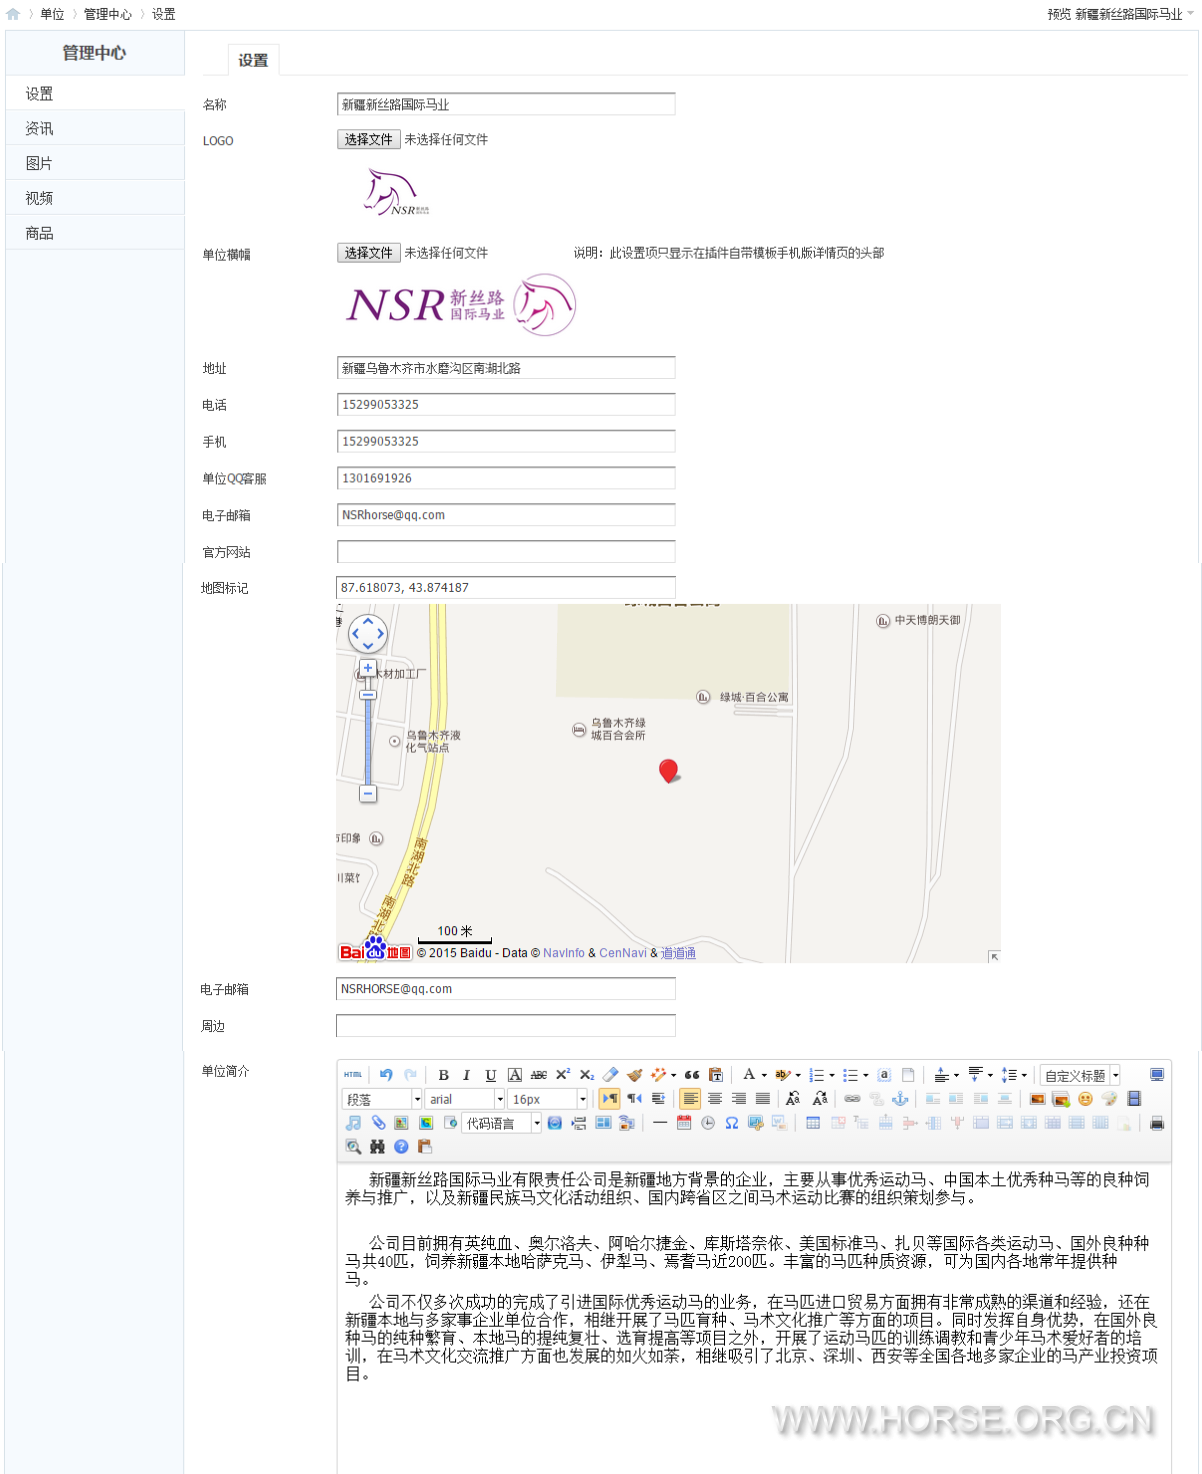Expand the font color dropdown arrow
The height and width of the screenshot is (1474, 1202).
click(764, 1076)
